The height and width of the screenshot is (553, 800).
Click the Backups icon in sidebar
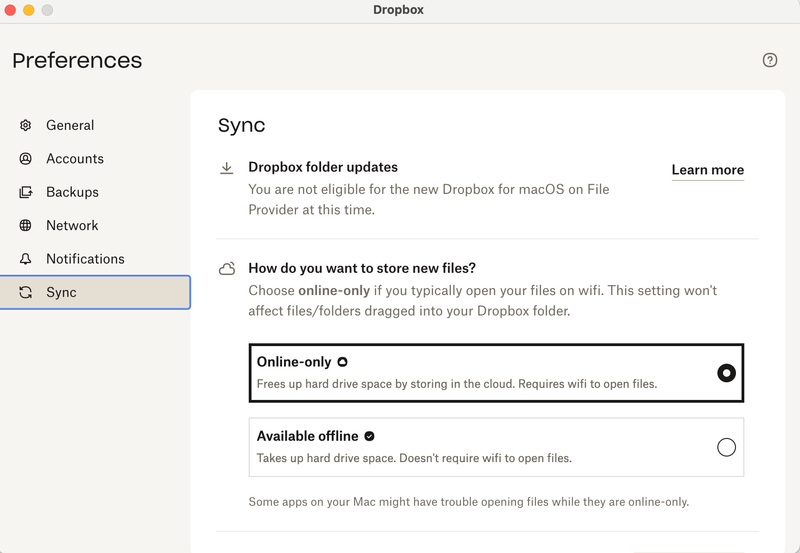point(26,192)
